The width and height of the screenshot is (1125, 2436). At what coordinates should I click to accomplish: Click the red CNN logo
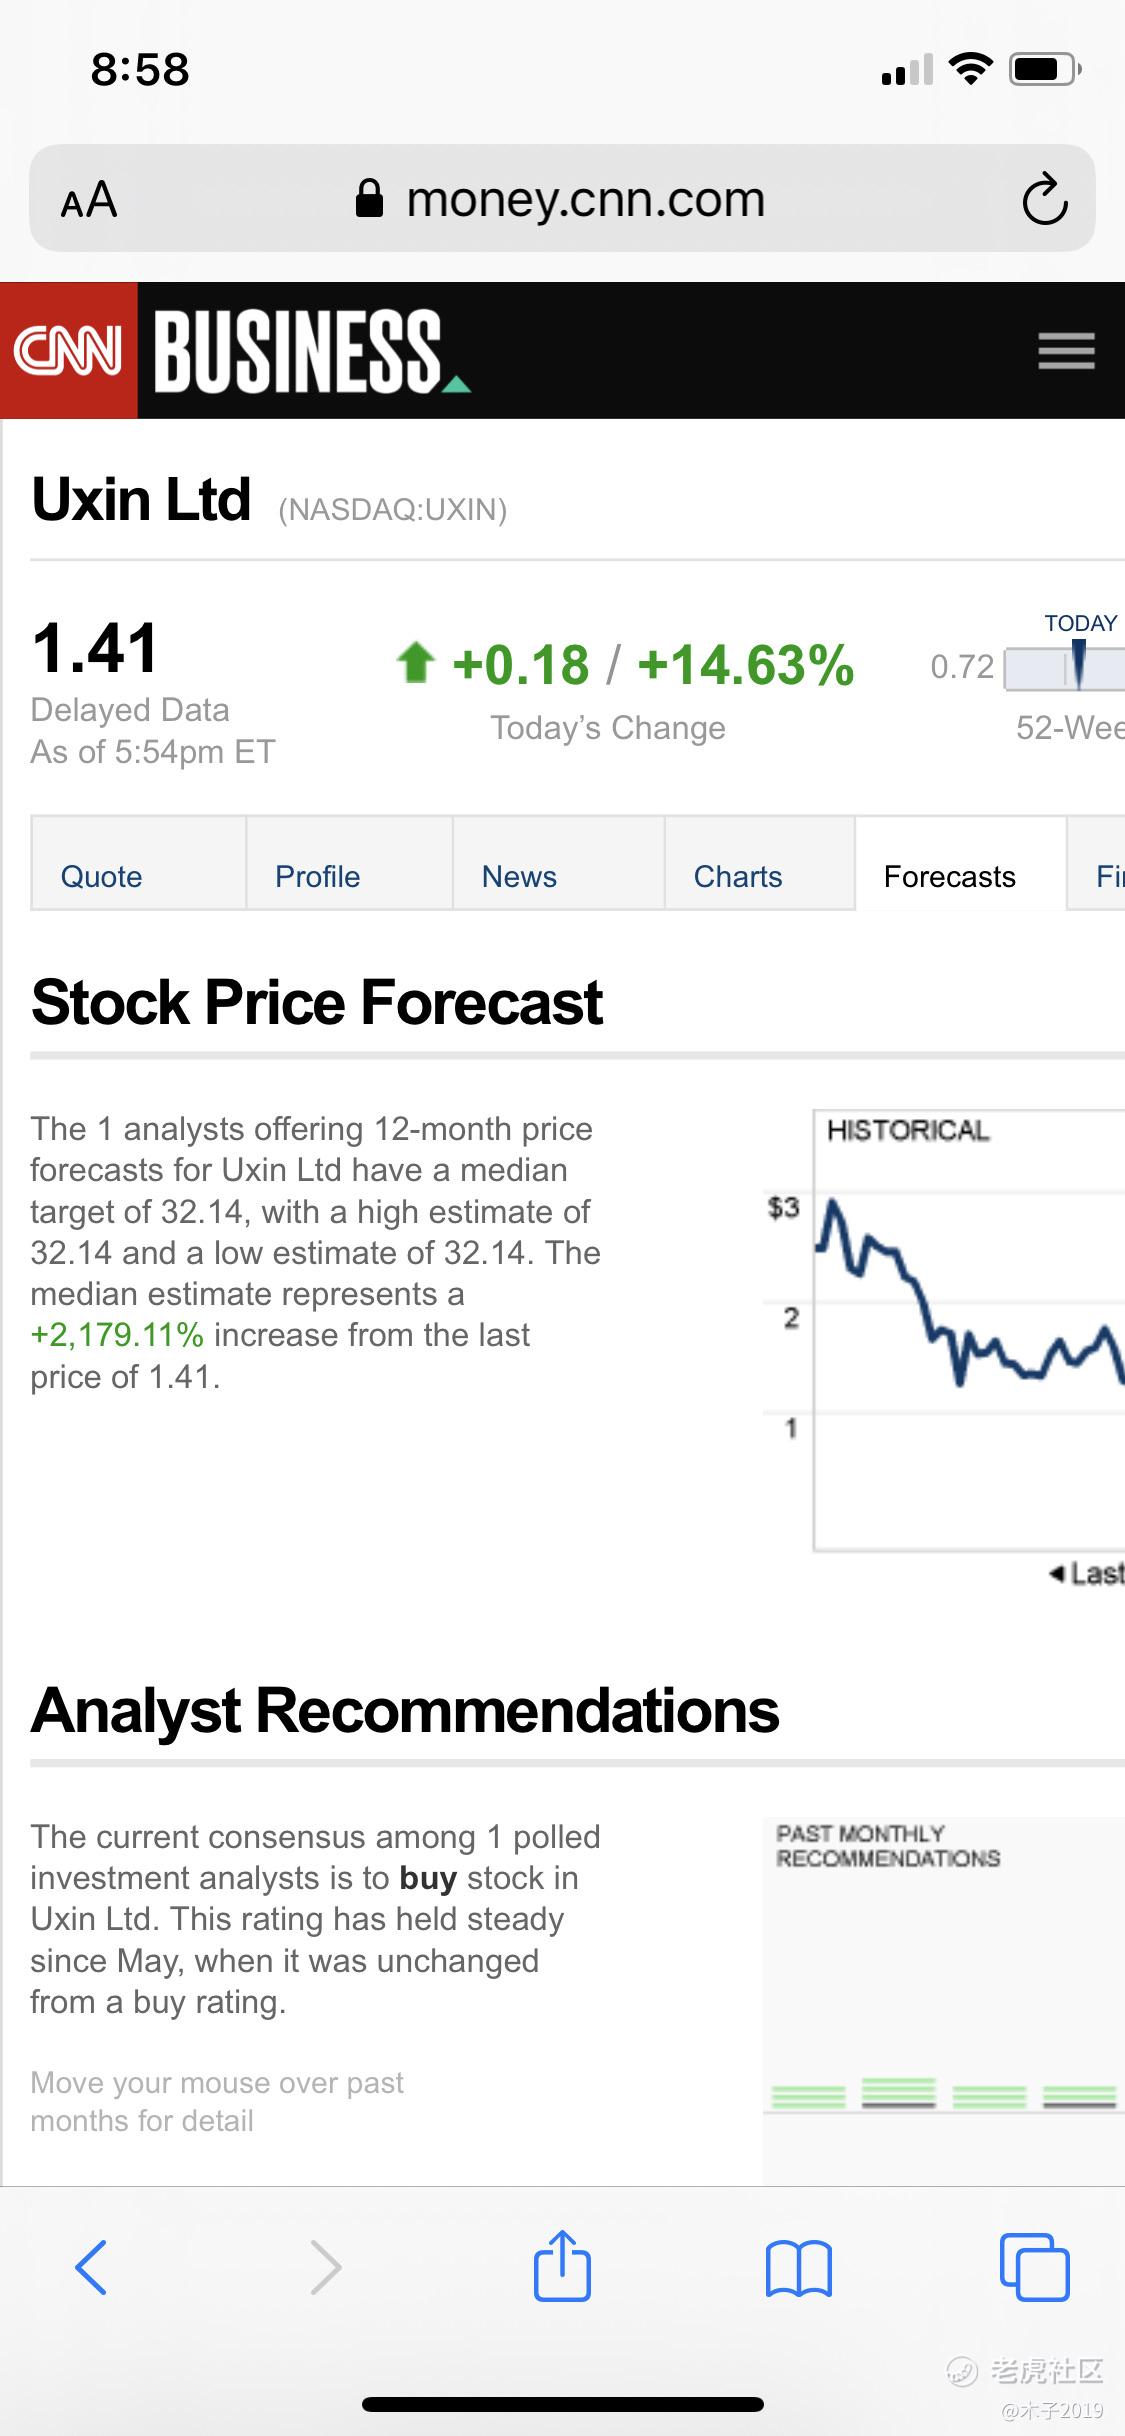tap(69, 351)
